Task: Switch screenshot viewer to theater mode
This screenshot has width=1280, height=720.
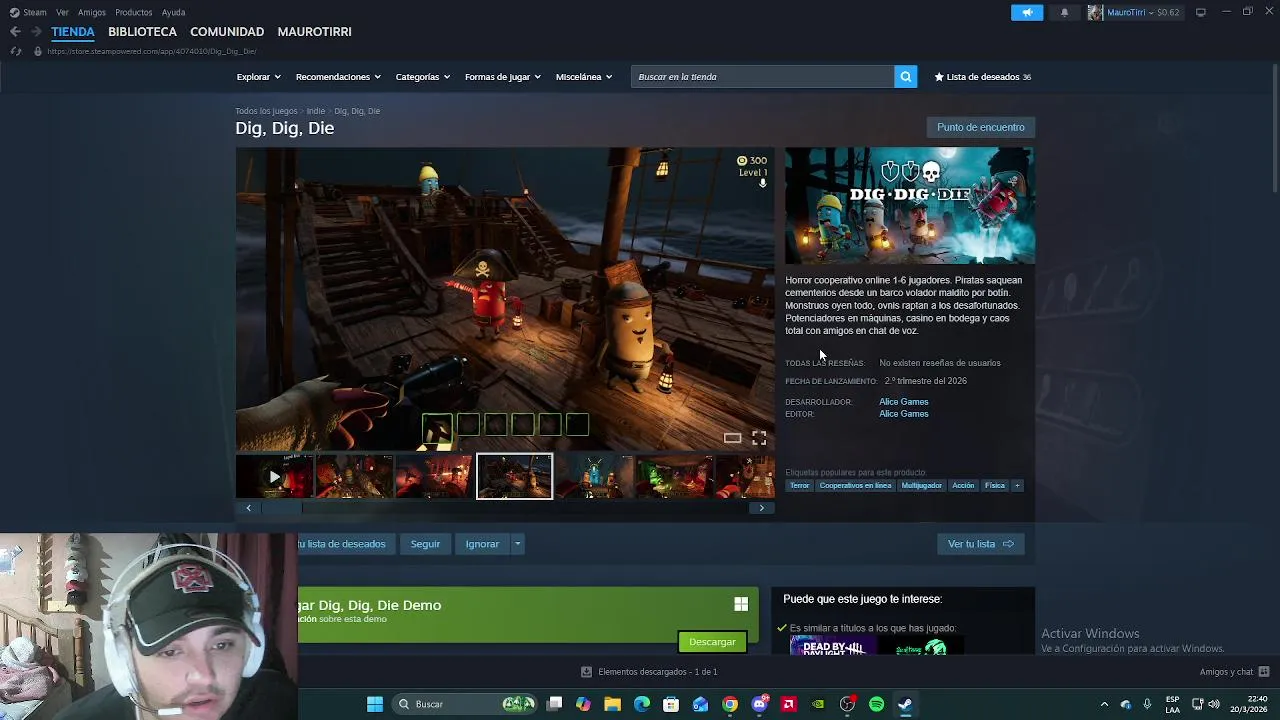Action: 732,438
